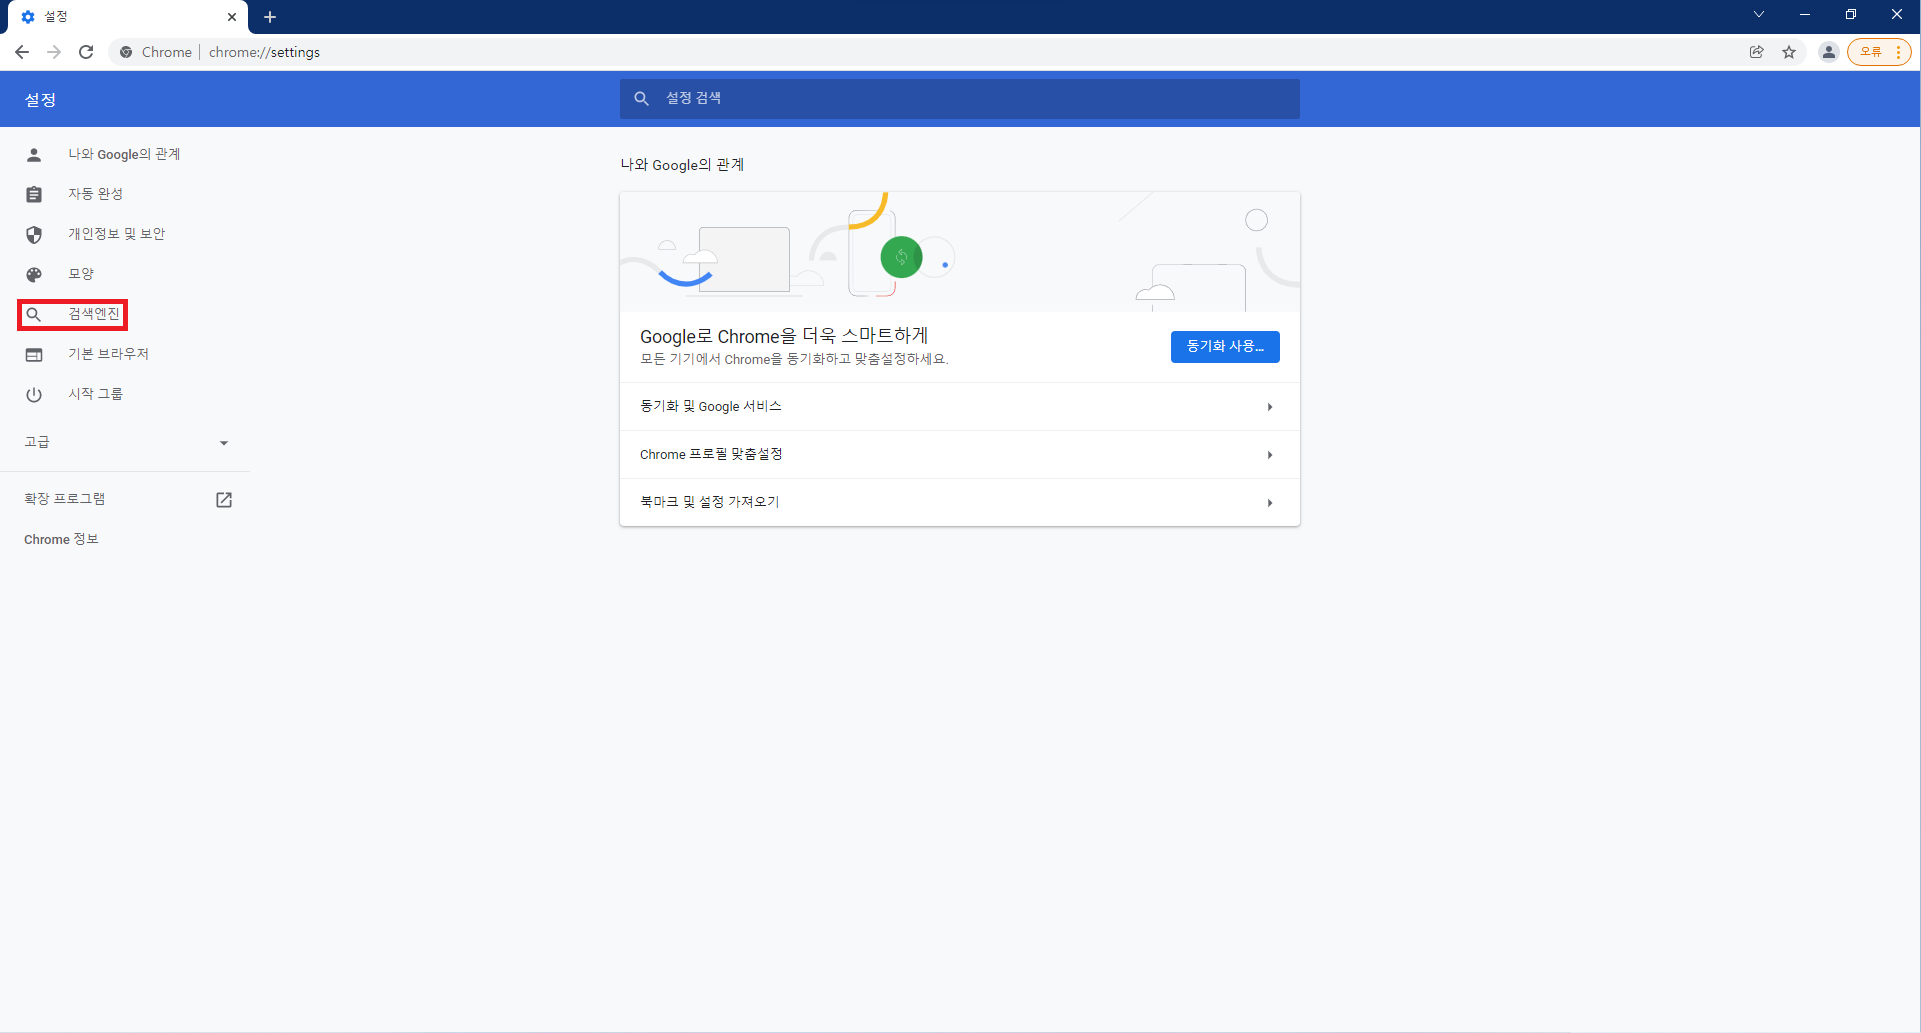Click the external link icon by 확장 프로그램
Screen dimensions: 1921x1033
tap(224, 500)
